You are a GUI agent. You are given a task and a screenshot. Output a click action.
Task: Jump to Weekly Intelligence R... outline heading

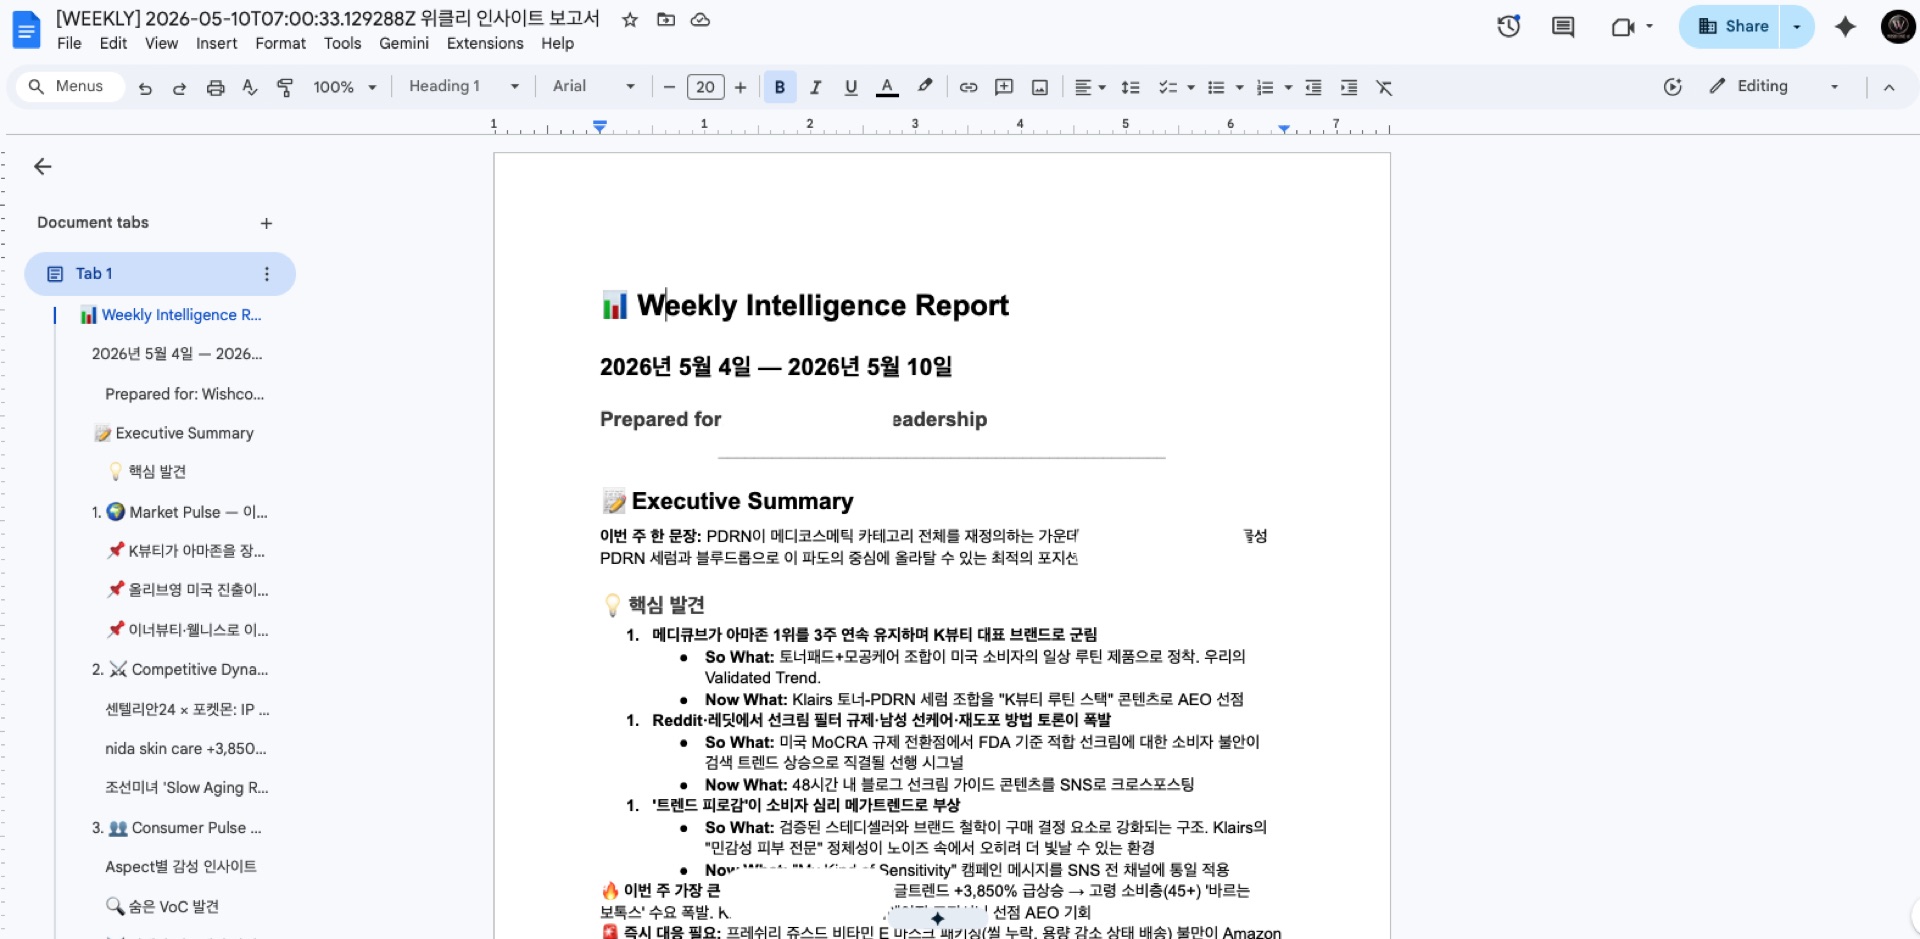pyautogui.click(x=171, y=315)
